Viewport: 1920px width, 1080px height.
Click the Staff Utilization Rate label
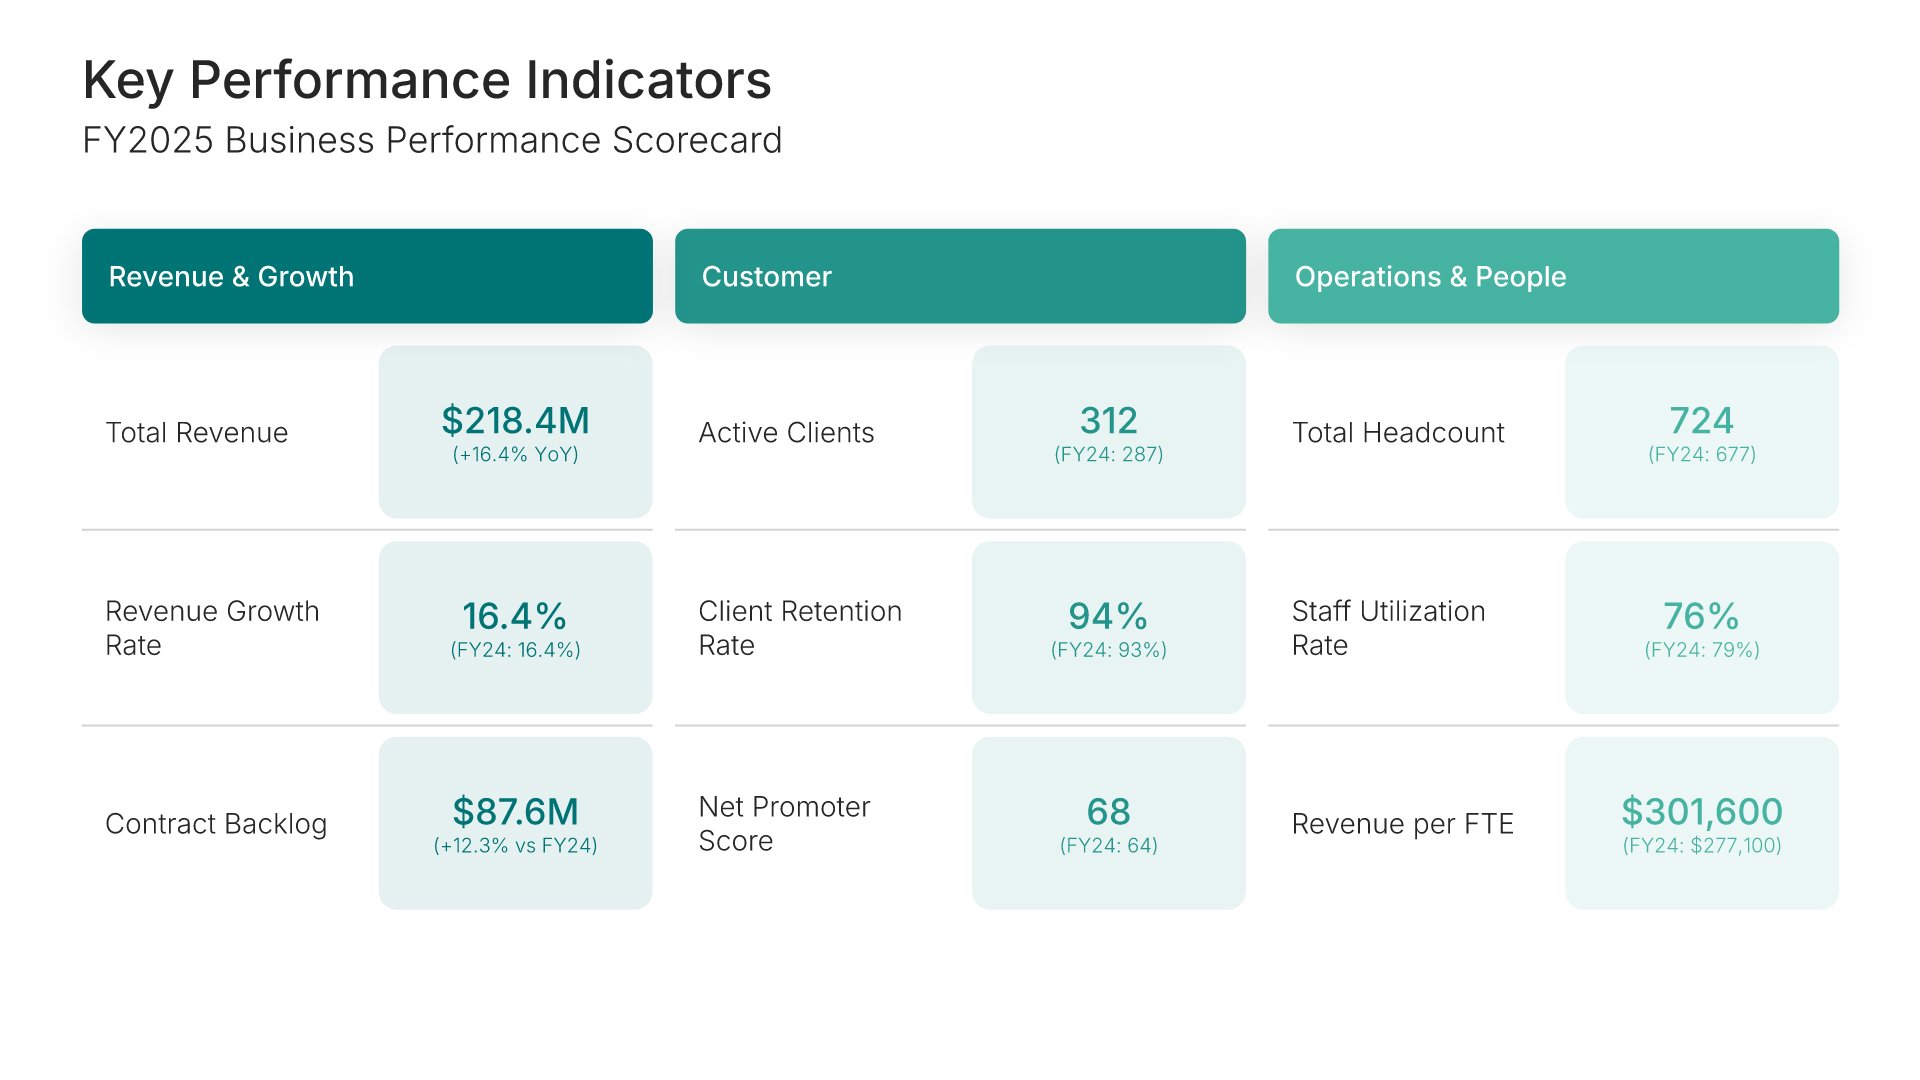pyautogui.click(x=1388, y=628)
